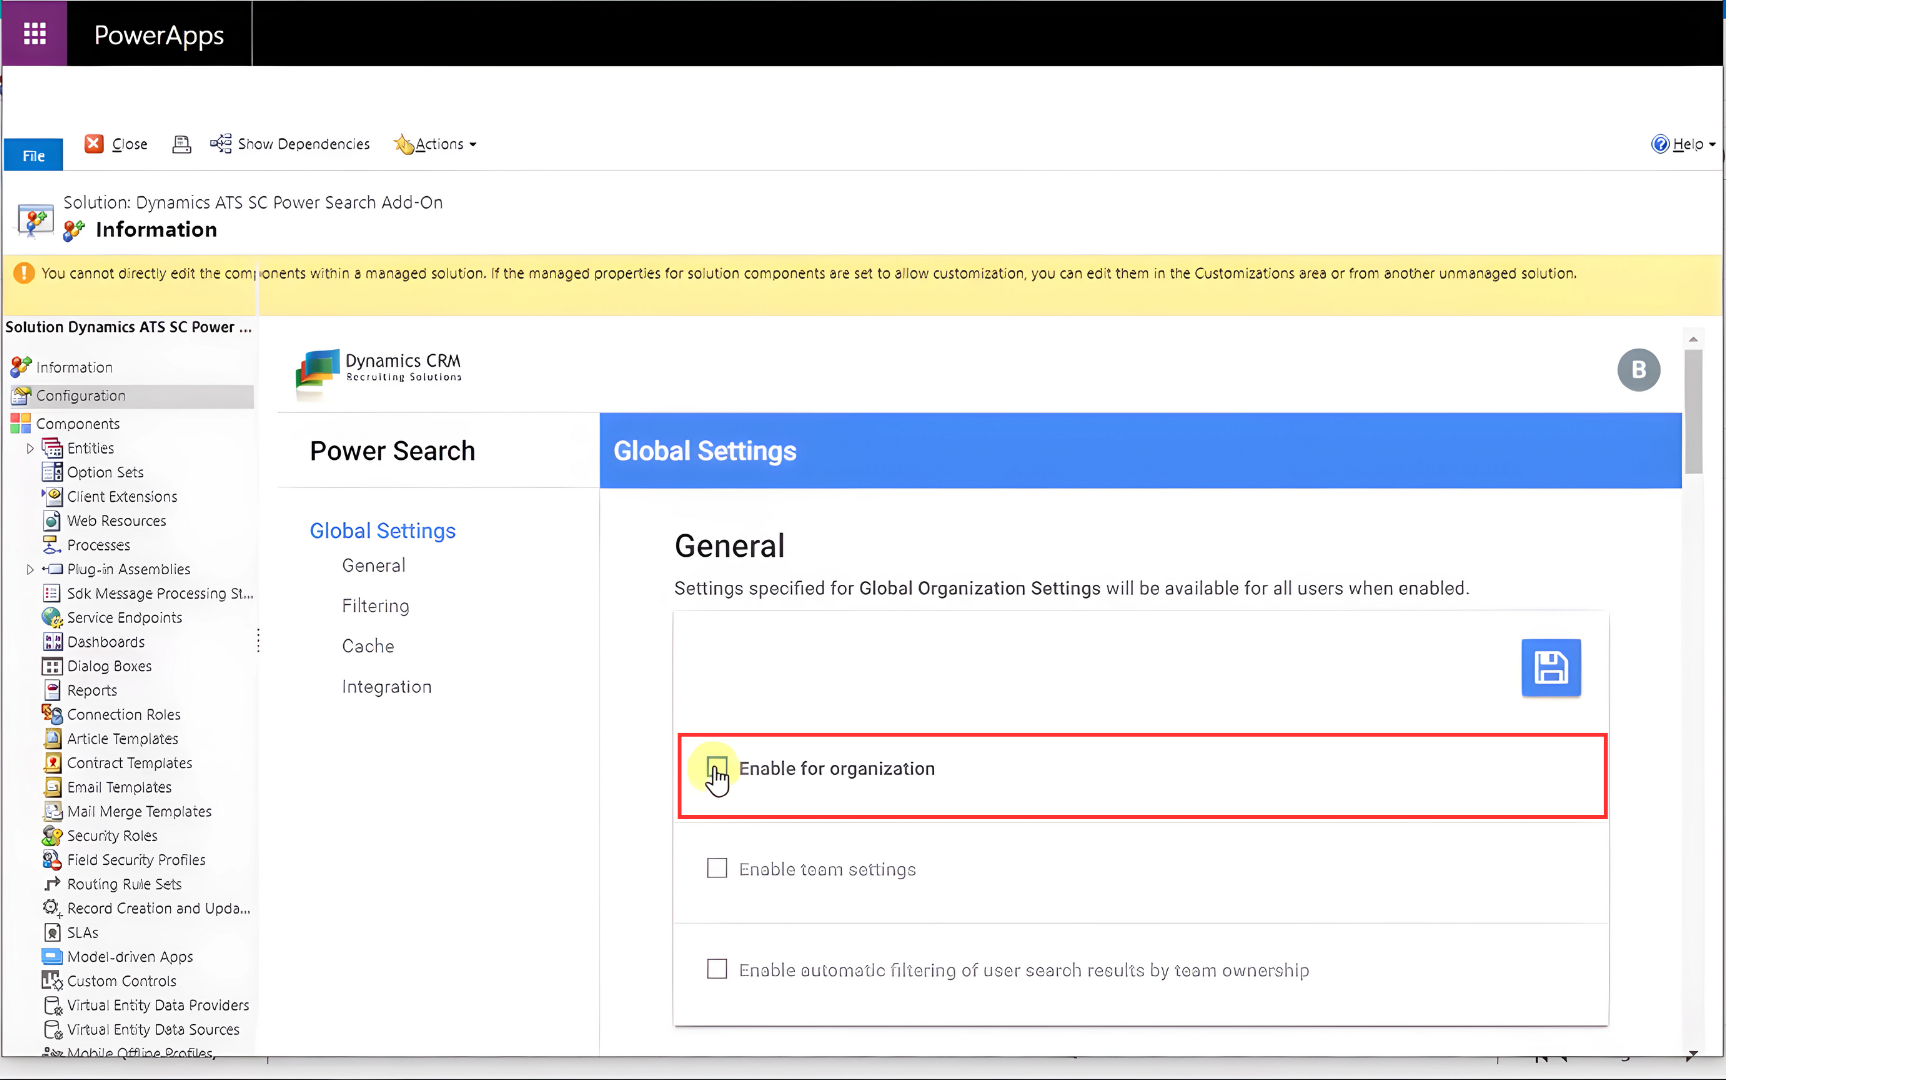Click the Connection Roles icon
This screenshot has height=1080, width=1920.
pyautogui.click(x=52, y=714)
